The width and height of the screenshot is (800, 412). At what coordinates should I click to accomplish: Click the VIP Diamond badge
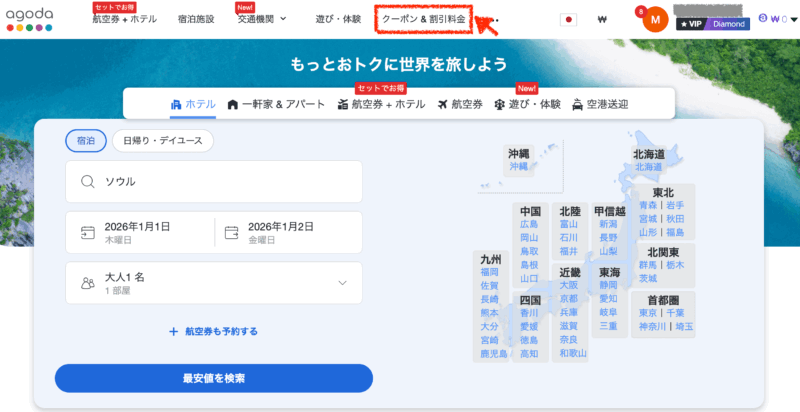713,24
